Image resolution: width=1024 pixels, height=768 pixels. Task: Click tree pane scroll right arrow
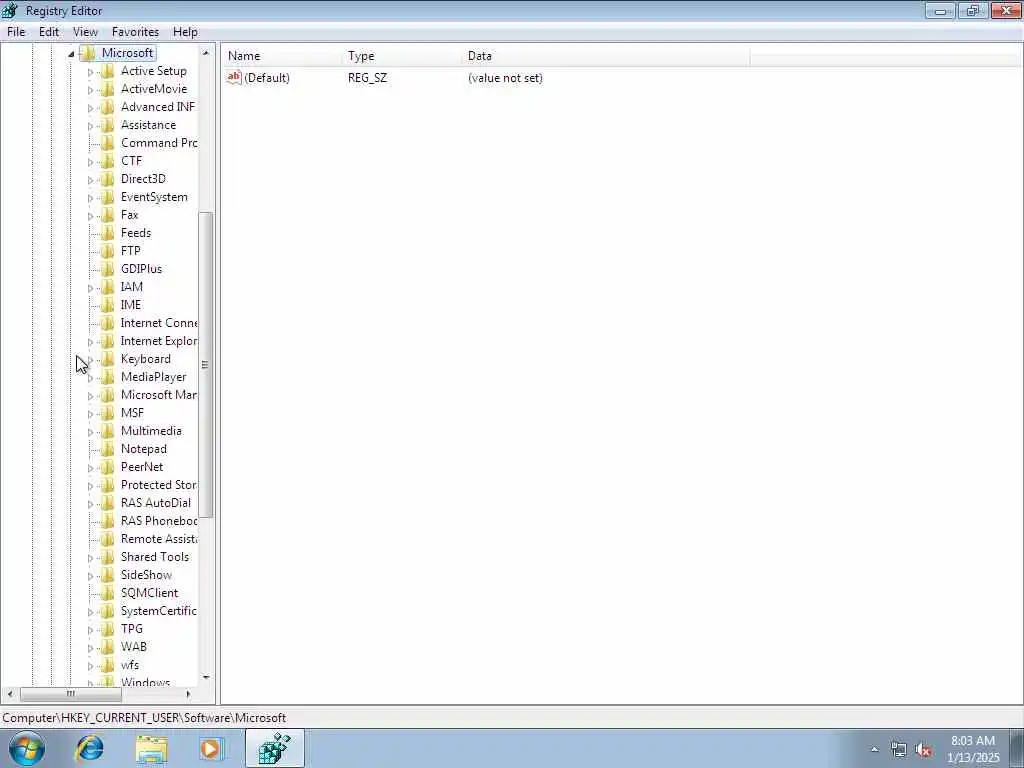[189, 694]
